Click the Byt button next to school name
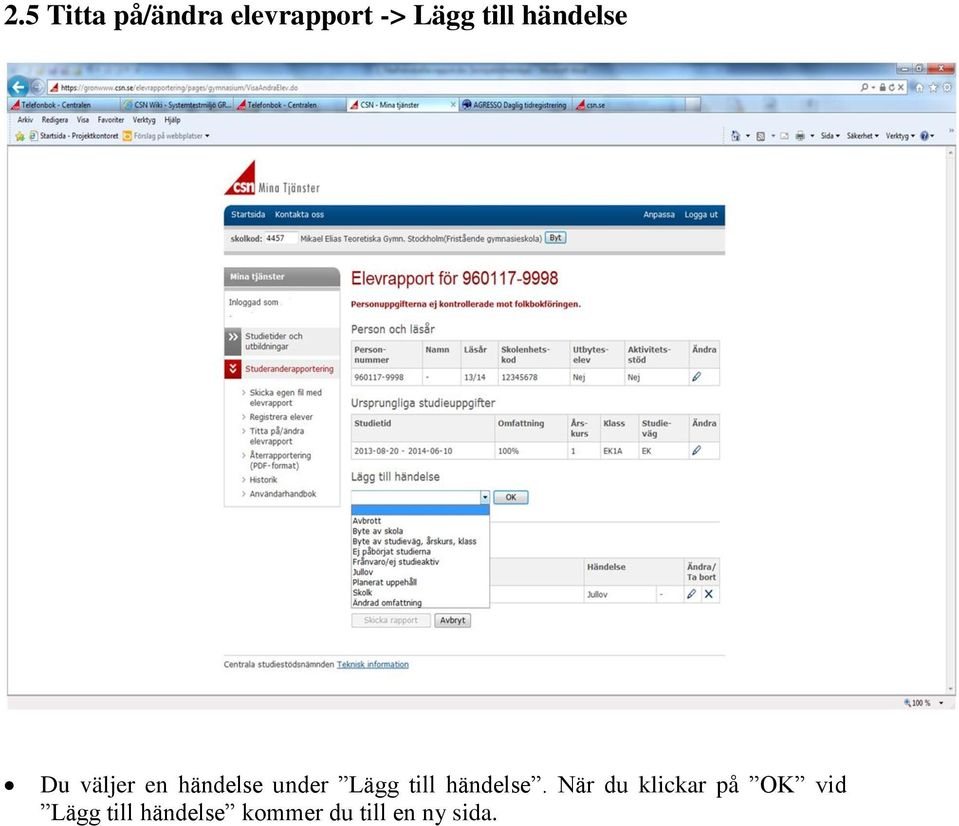Screen dimensions: 959x826 [x=555, y=238]
